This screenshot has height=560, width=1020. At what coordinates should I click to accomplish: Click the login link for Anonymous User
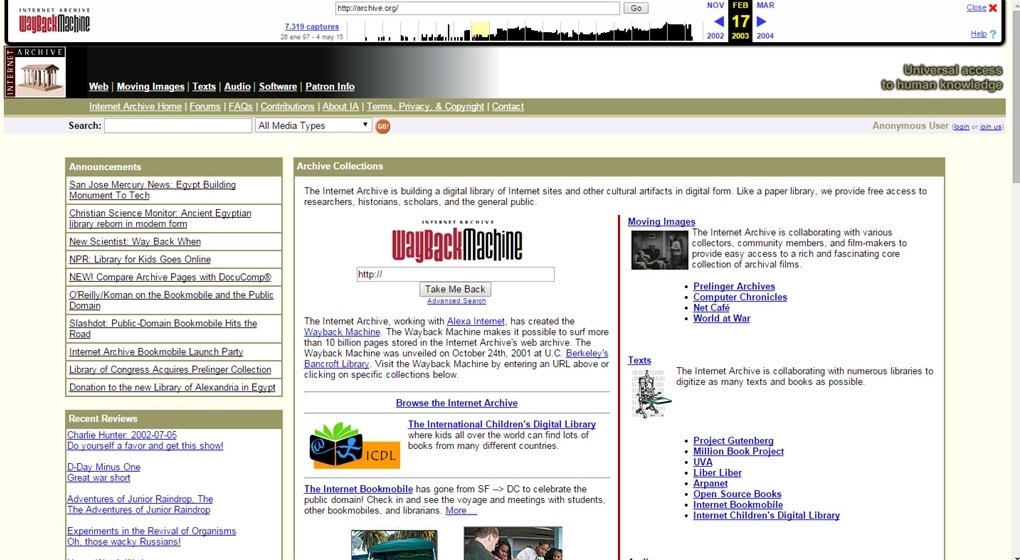coord(961,127)
